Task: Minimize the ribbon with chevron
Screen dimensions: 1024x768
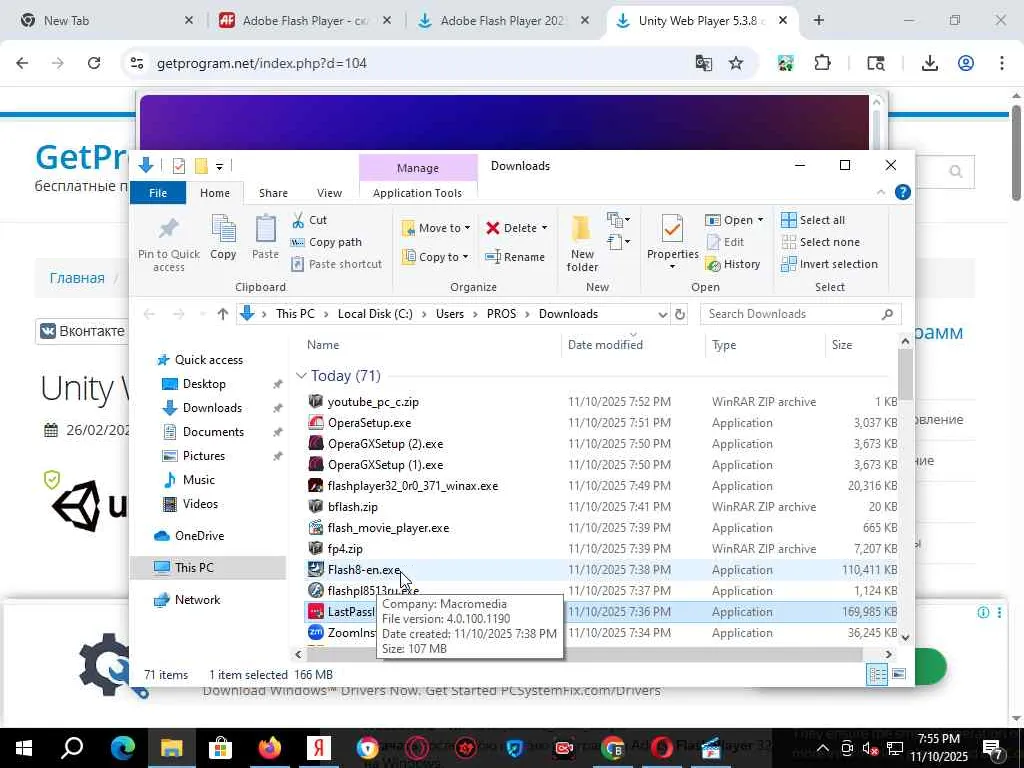Action: [x=880, y=192]
